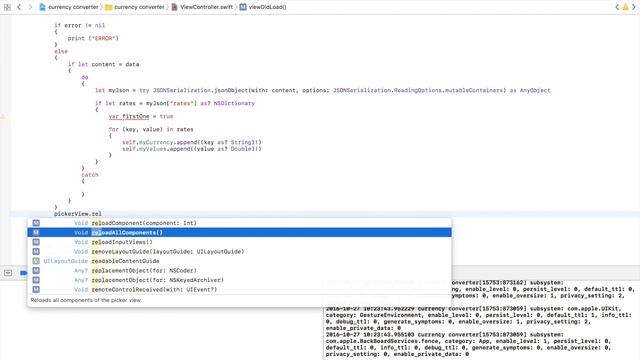Screen dimensions: 640x360
Task: Click the self.myCurrency.append line
Action: point(192,142)
